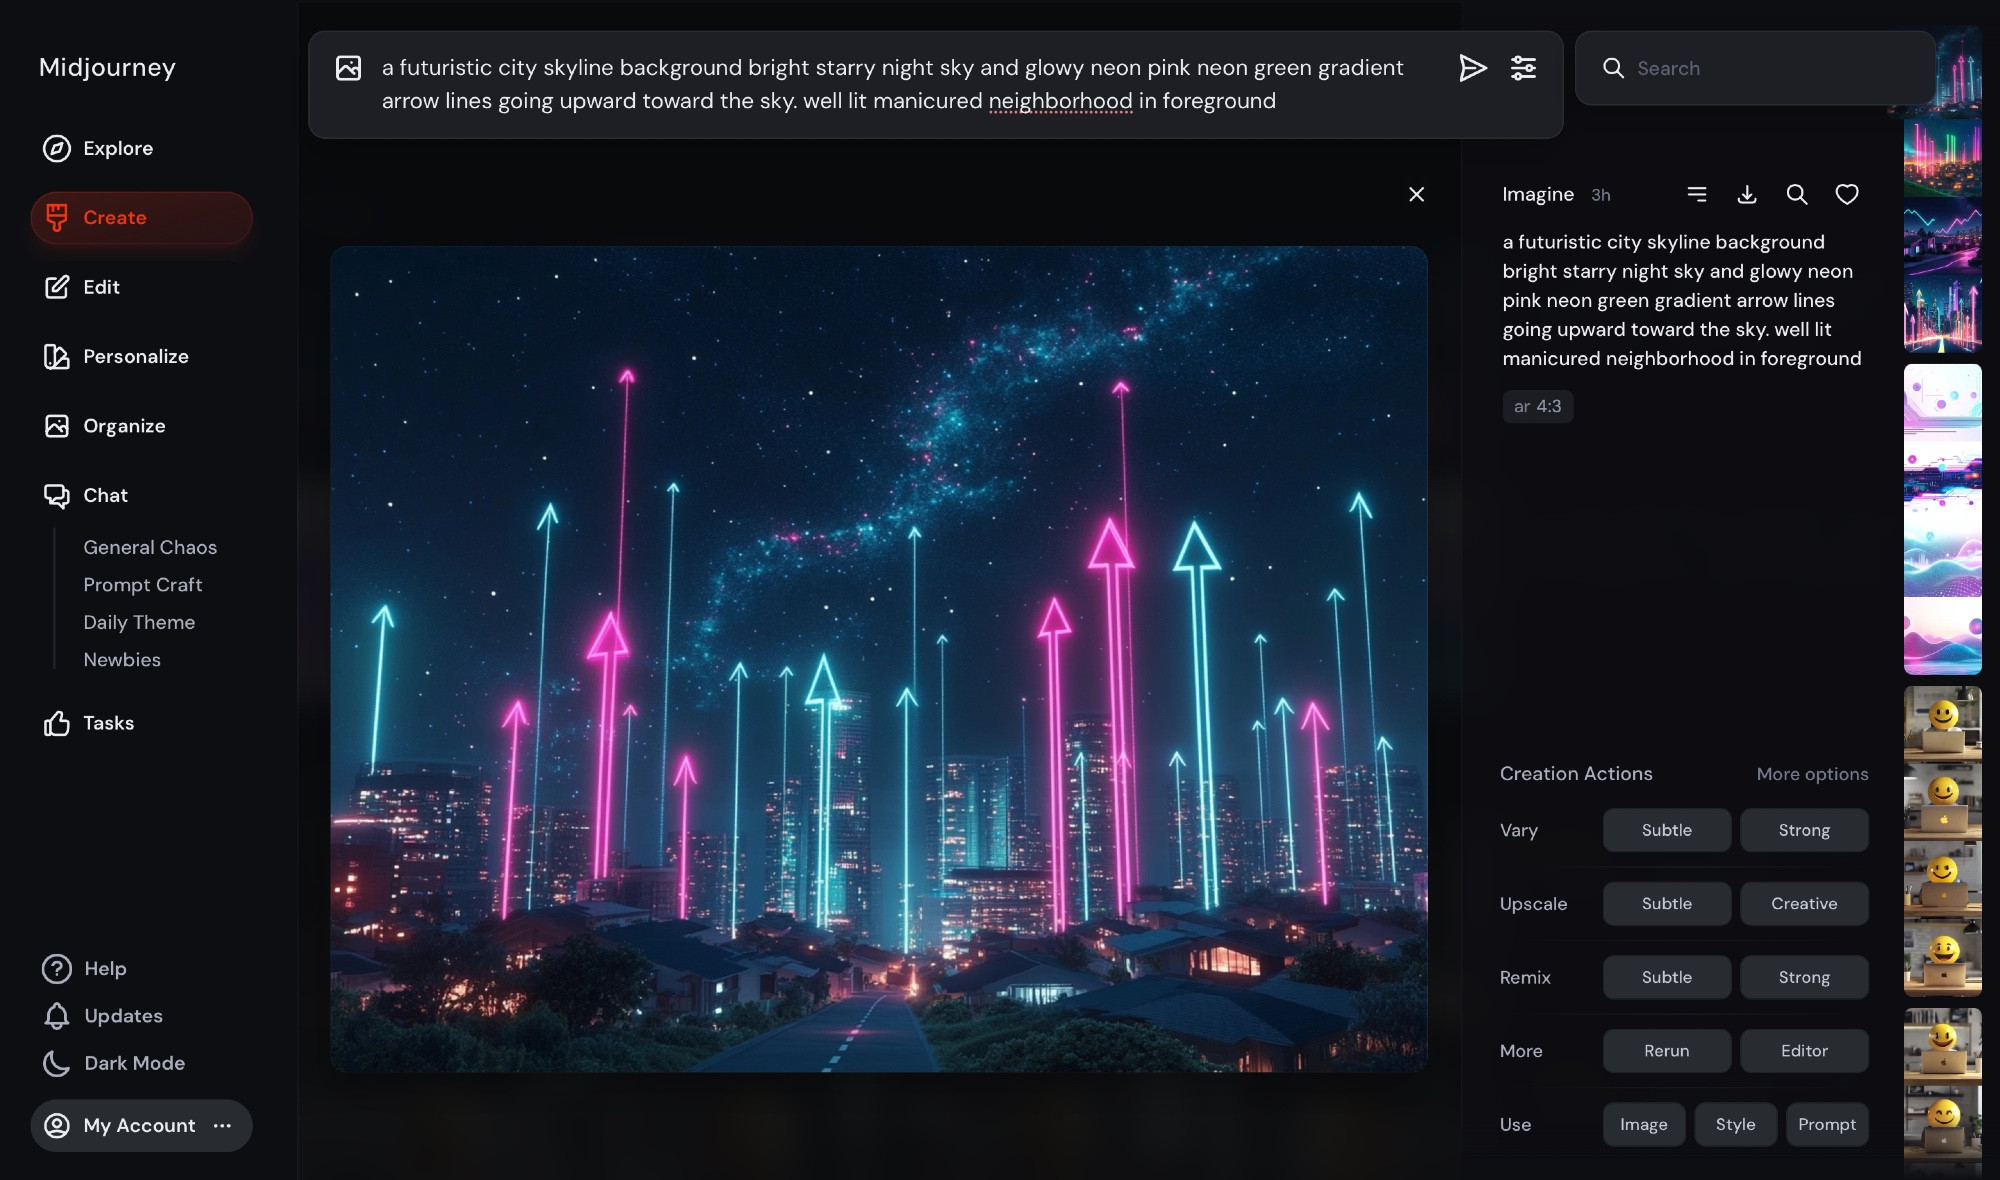Open the General Chaos chat room
Image resolution: width=2000 pixels, height=1180 pixels.
pos(150,547)
